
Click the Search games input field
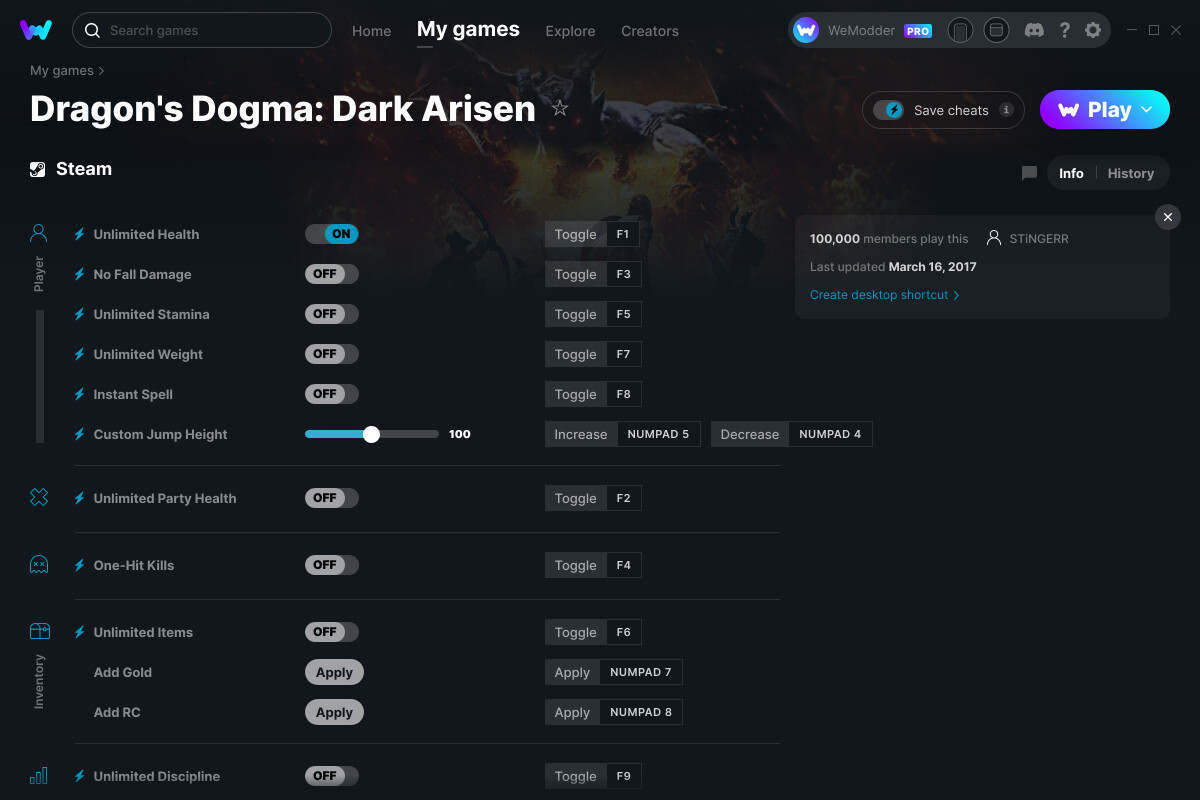coord(202,30)
